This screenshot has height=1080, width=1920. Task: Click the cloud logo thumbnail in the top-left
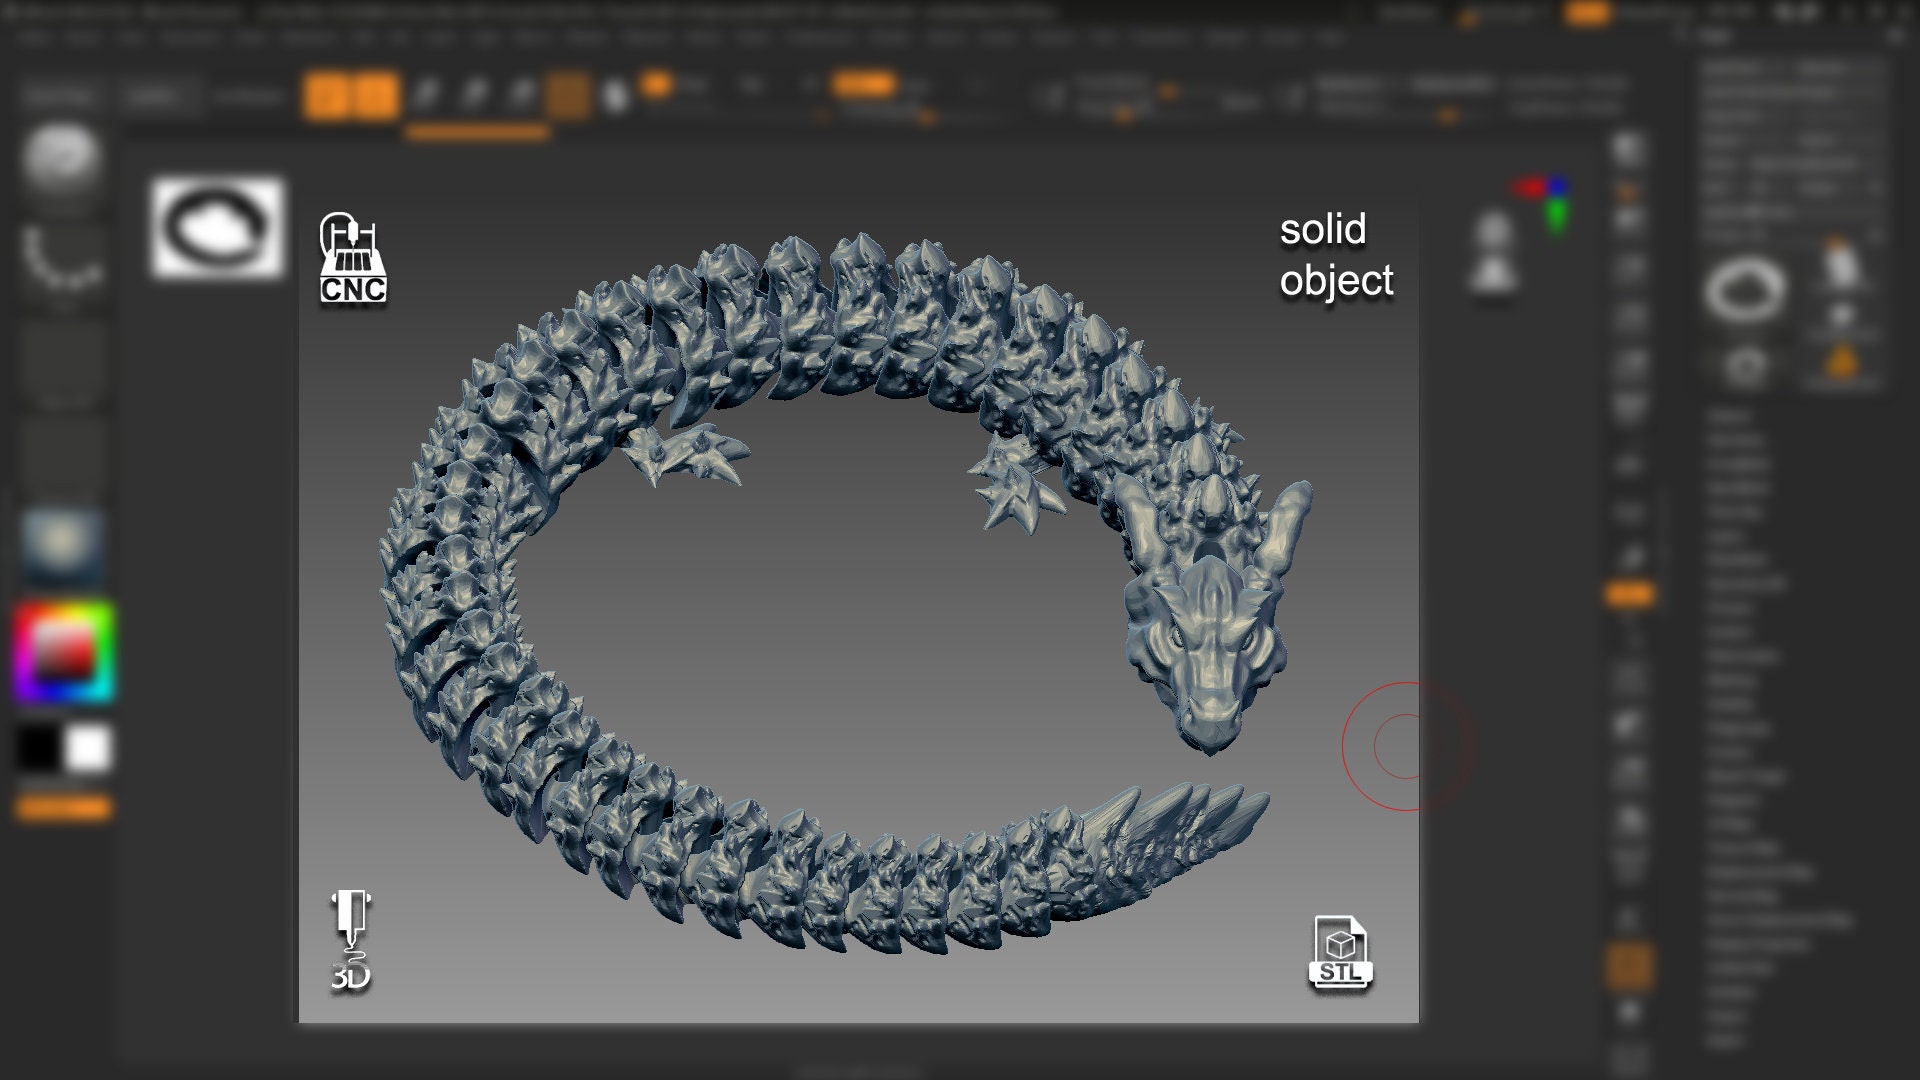(217, 232)
